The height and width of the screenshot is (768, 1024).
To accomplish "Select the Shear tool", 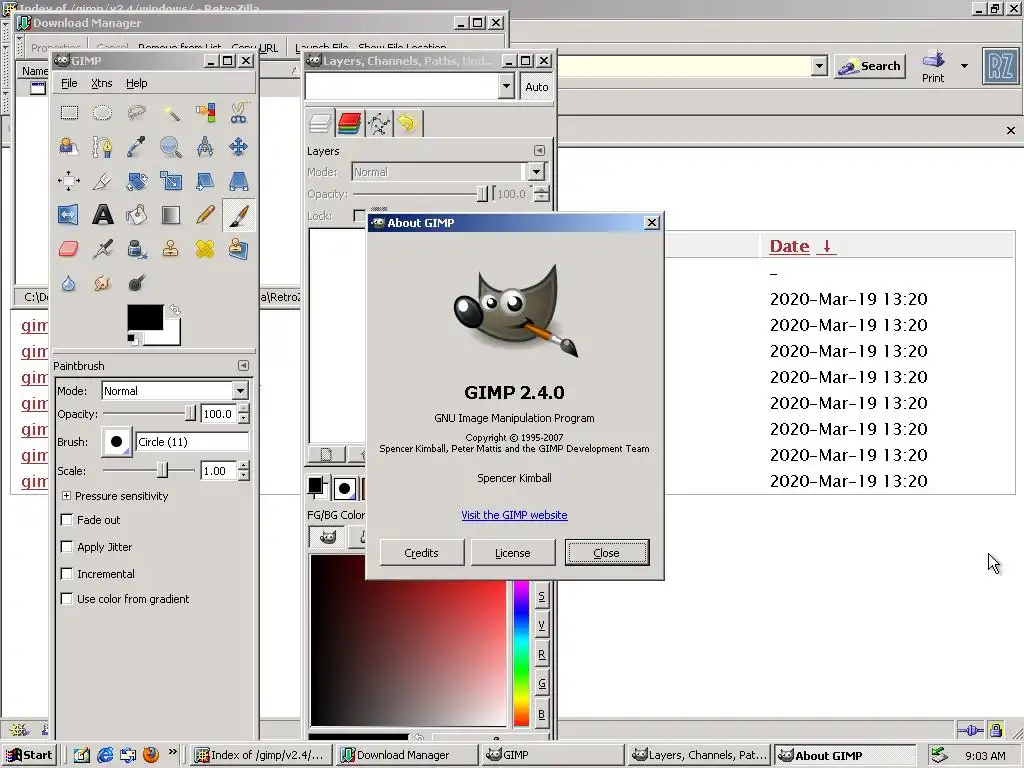I will click(x=205, y=181).
